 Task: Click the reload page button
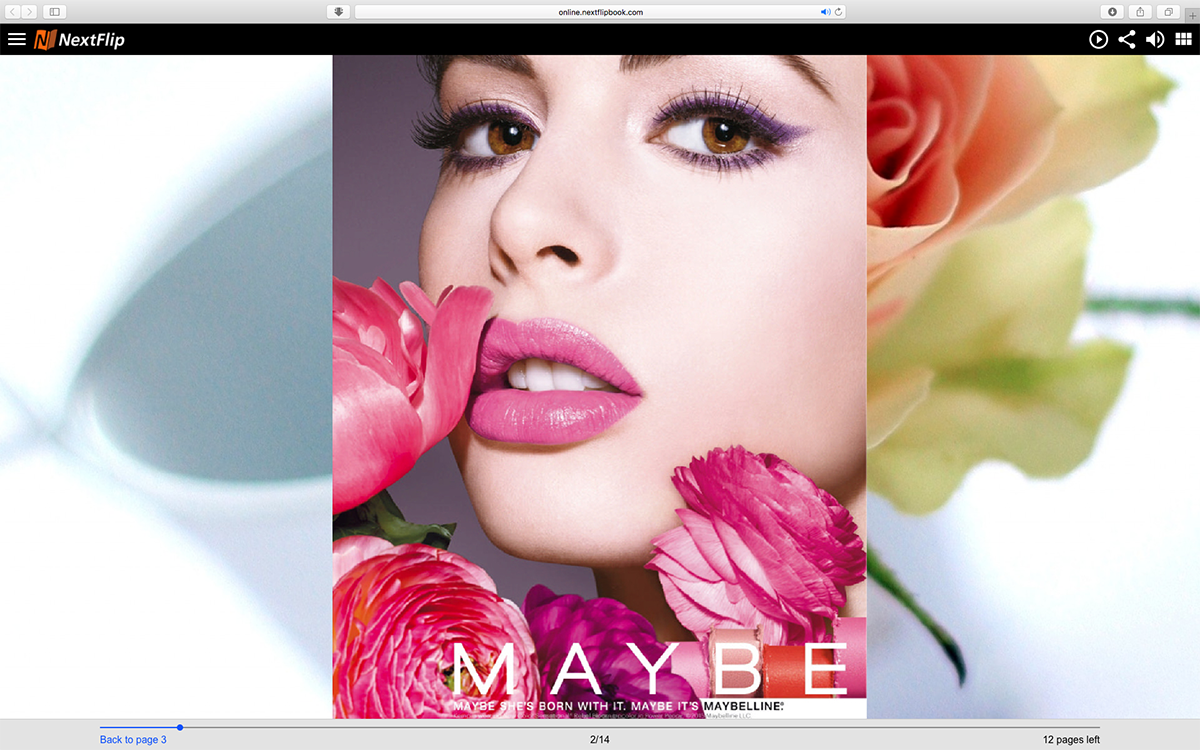[836, 12]
